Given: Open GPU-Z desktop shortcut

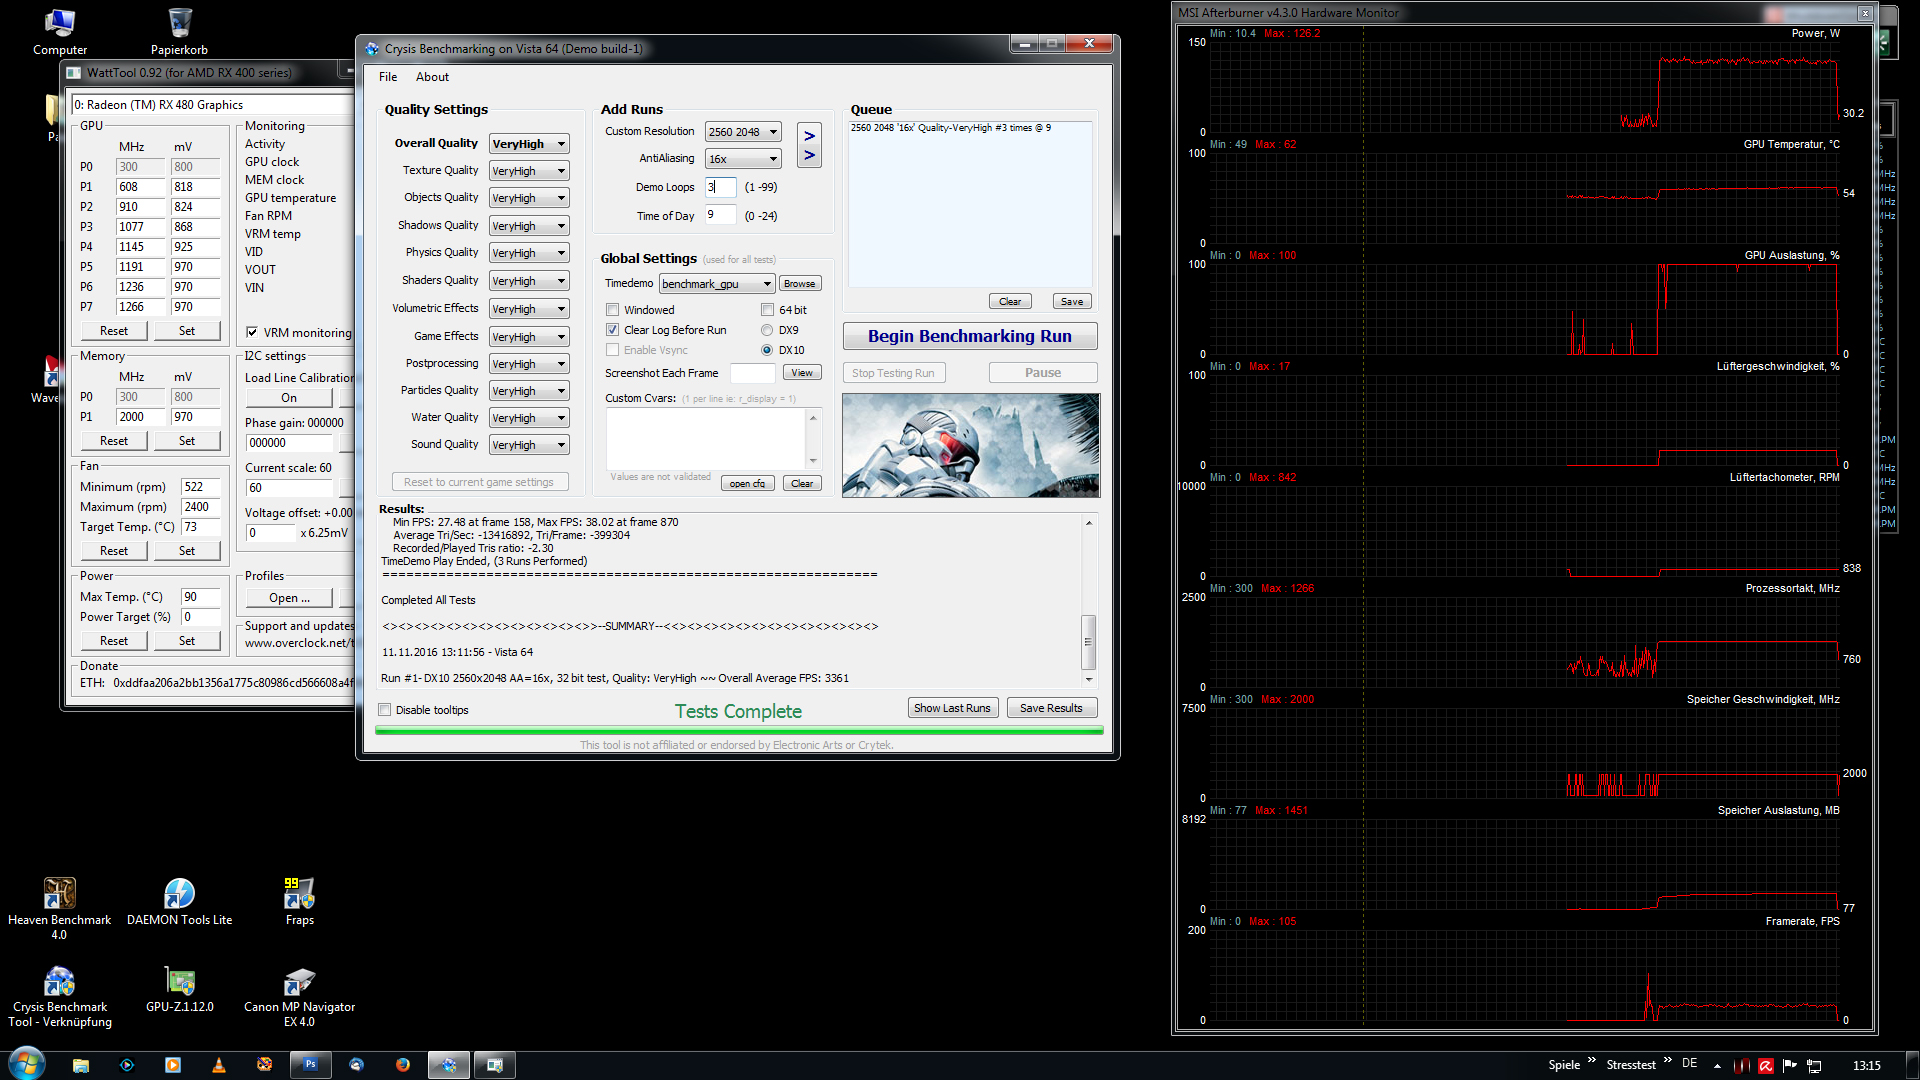Looking at the screenshot, I should (x=179, y=982).
